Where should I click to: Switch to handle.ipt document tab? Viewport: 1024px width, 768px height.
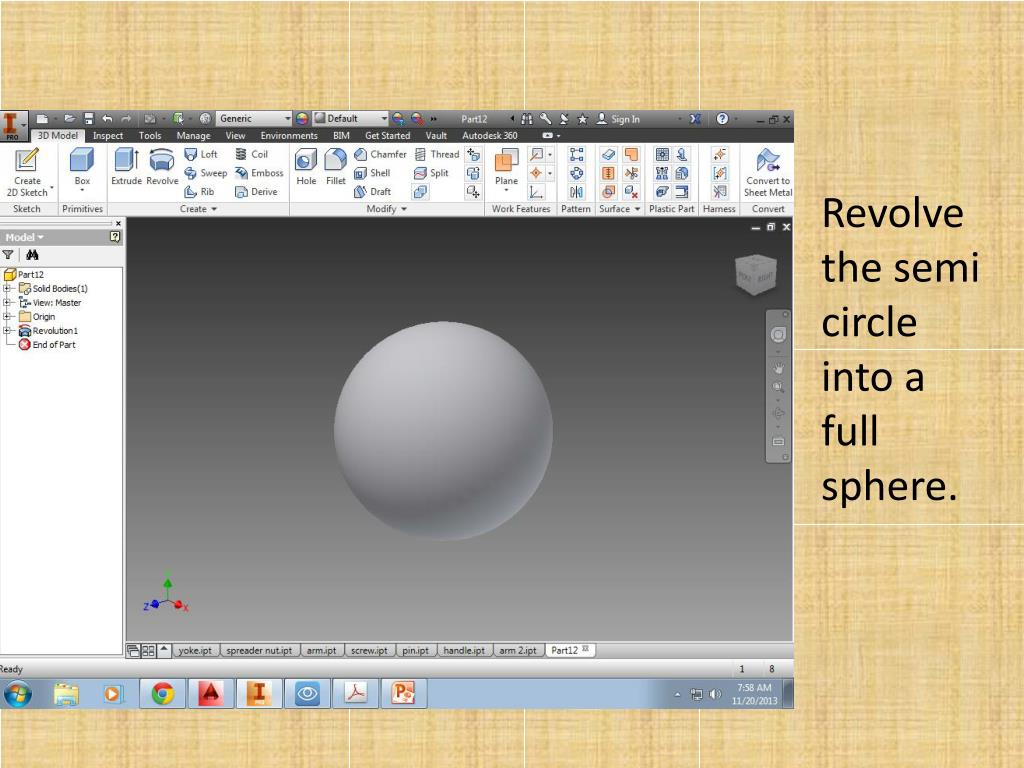click(464, 650)
